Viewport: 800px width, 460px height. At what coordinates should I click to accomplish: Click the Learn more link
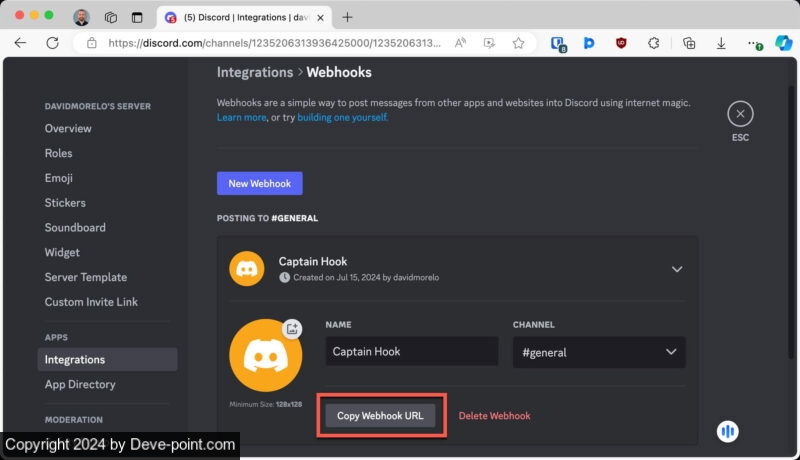[x=241, y=117]
